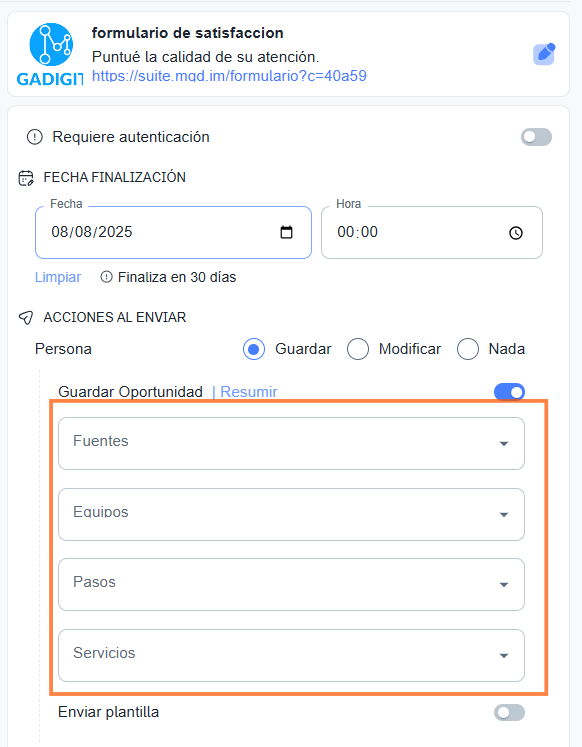Enable the Requiere autenticación toggle
Screen dimensions: 582x747
(536, 137)
